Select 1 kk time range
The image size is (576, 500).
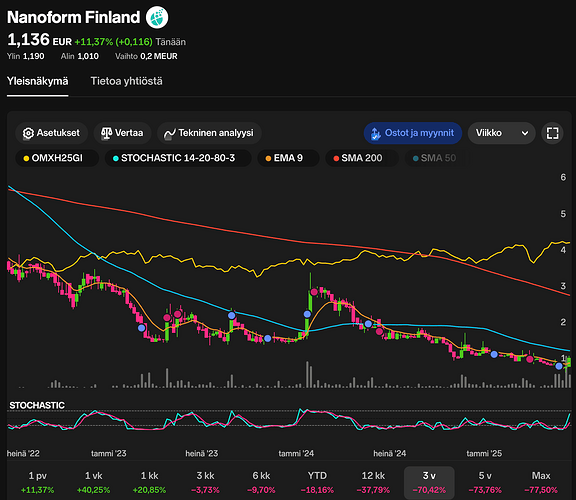149,482
